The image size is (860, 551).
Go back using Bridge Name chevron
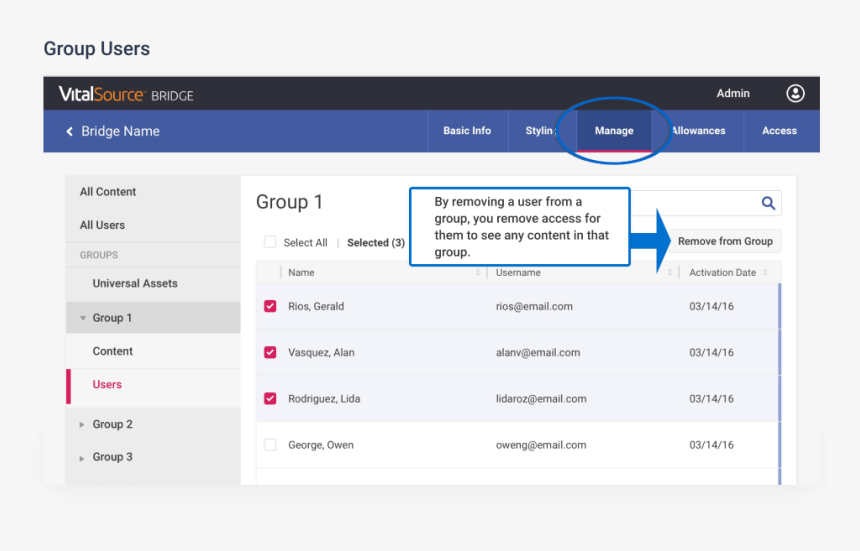(x=70, y=131)
